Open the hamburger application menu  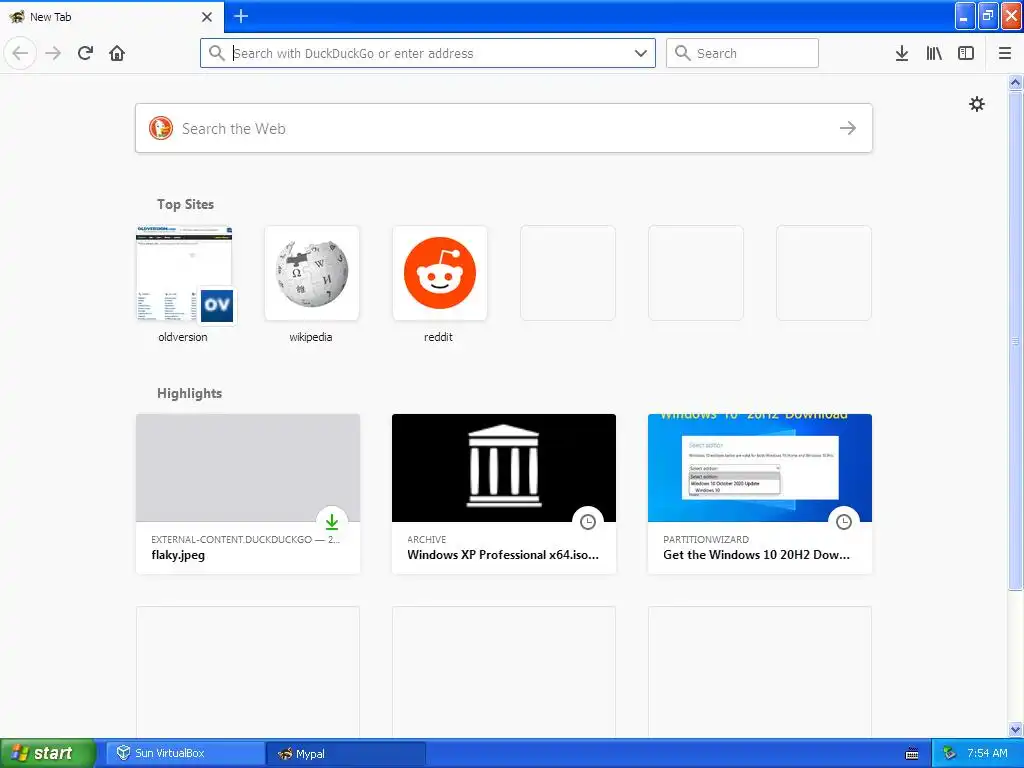(1005, 53)
